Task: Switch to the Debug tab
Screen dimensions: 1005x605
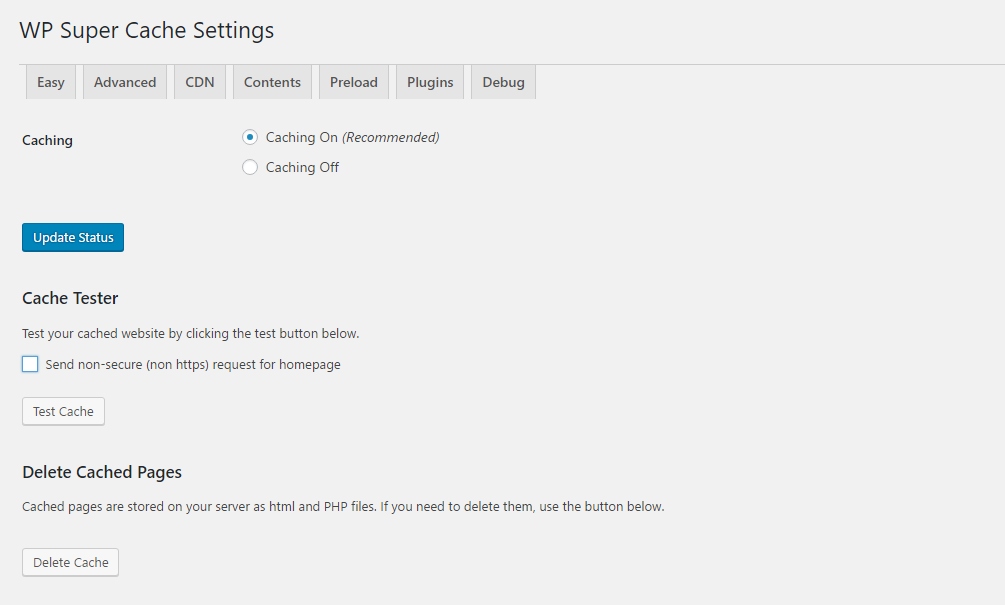Action: (x=503, y=82)
